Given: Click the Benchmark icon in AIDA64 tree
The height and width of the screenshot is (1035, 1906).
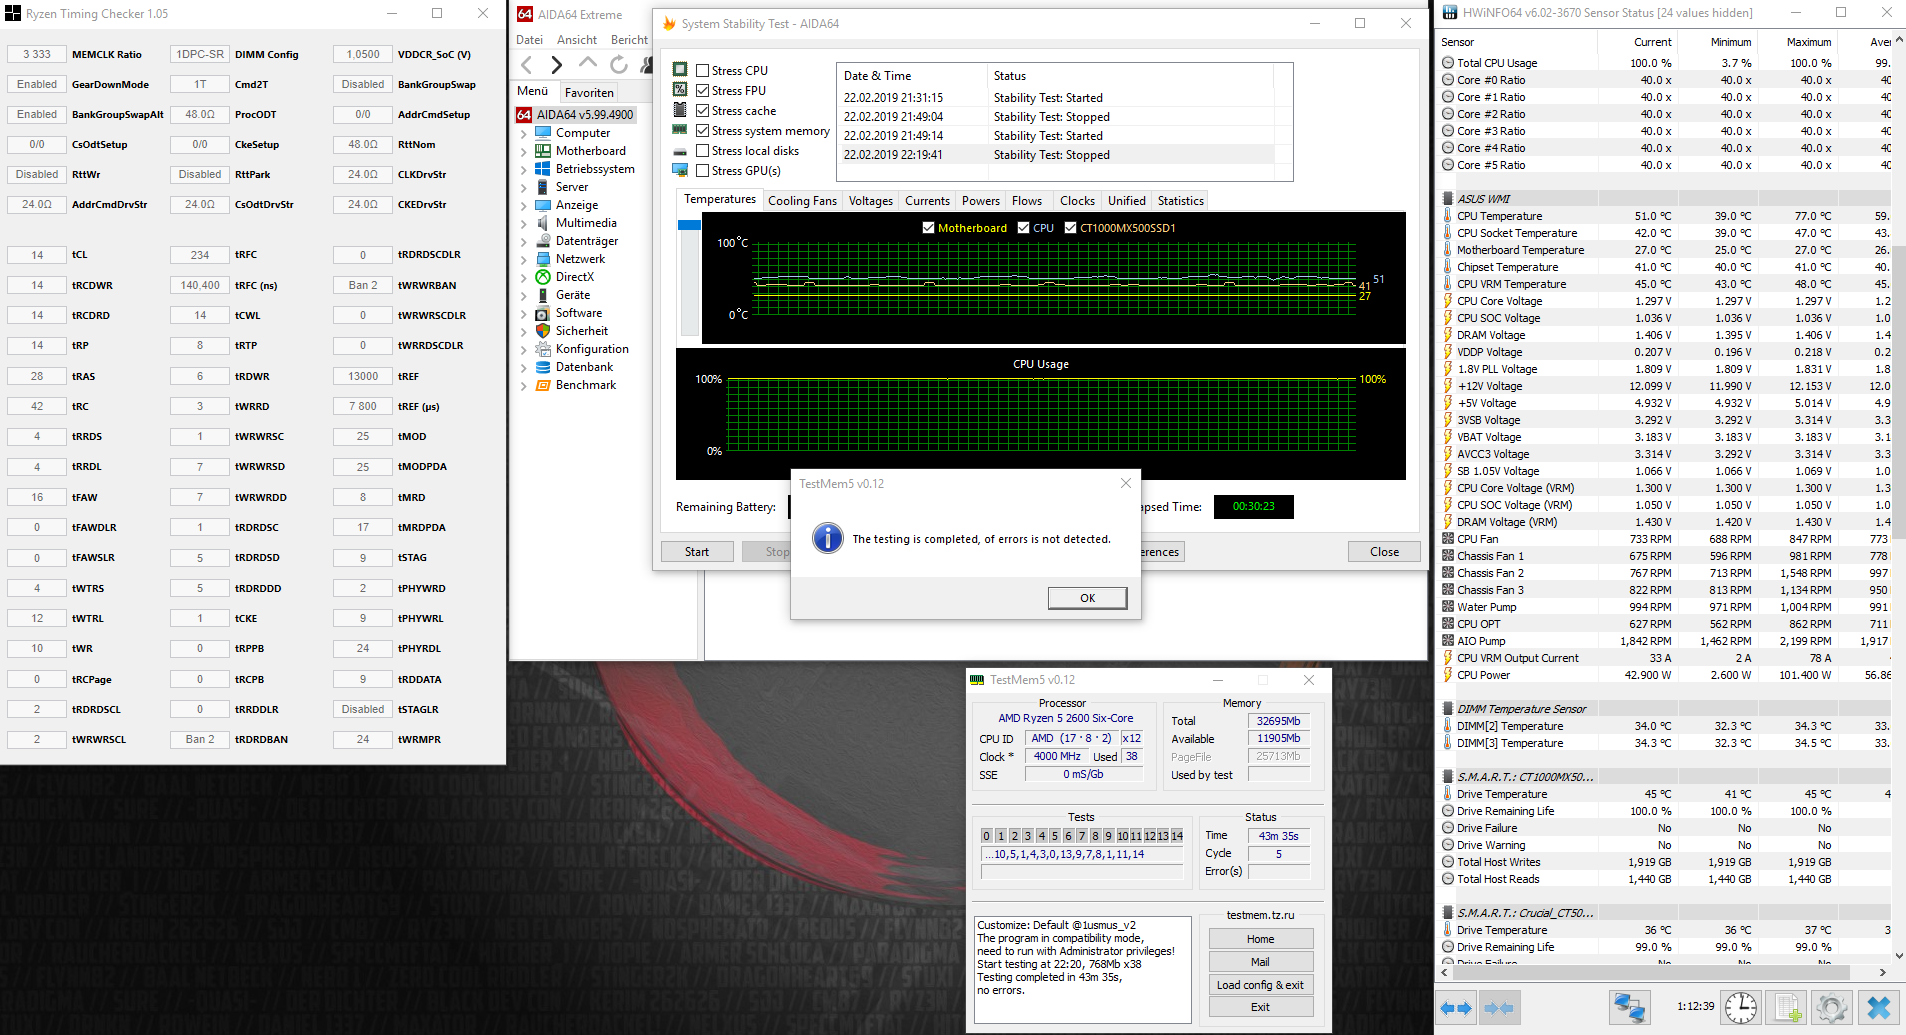Looking at the screenshot, I should pos(543,385).
